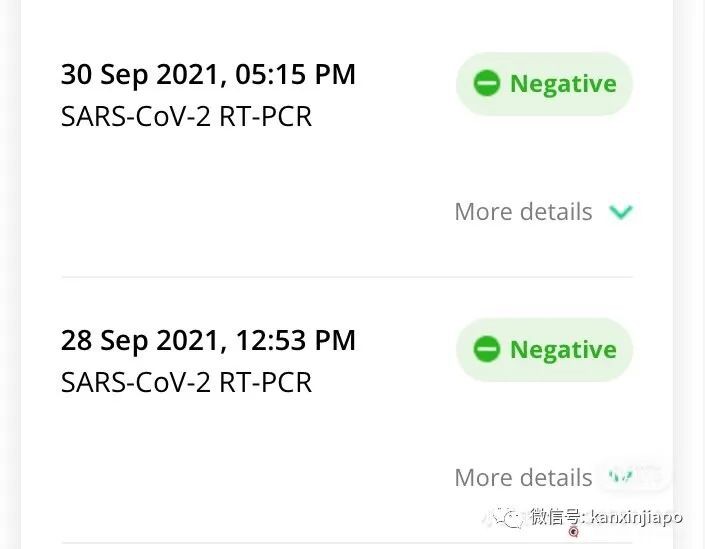Screen dimensions: 705x549
Task: Click blank space left of the 30 Sep More details
Action: pos(250,212)
